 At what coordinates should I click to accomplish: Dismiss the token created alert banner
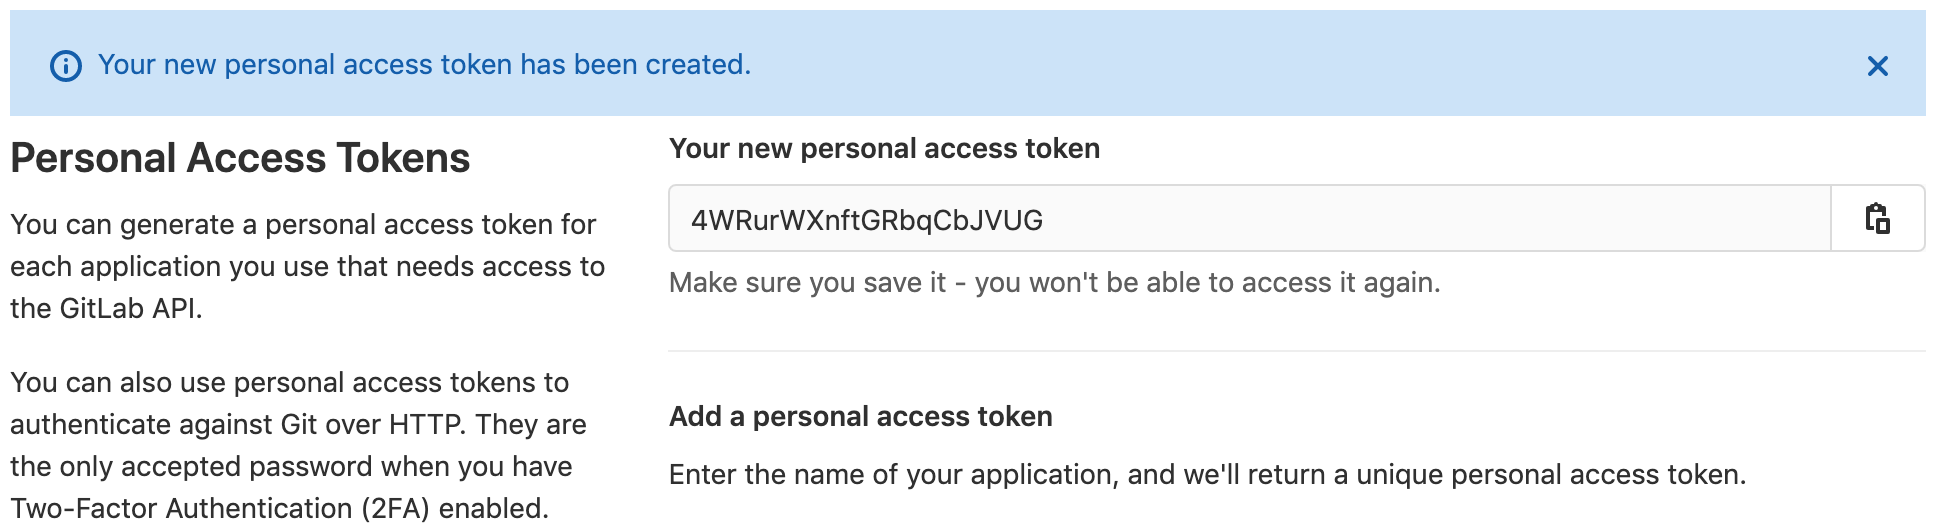[1877, 66]
